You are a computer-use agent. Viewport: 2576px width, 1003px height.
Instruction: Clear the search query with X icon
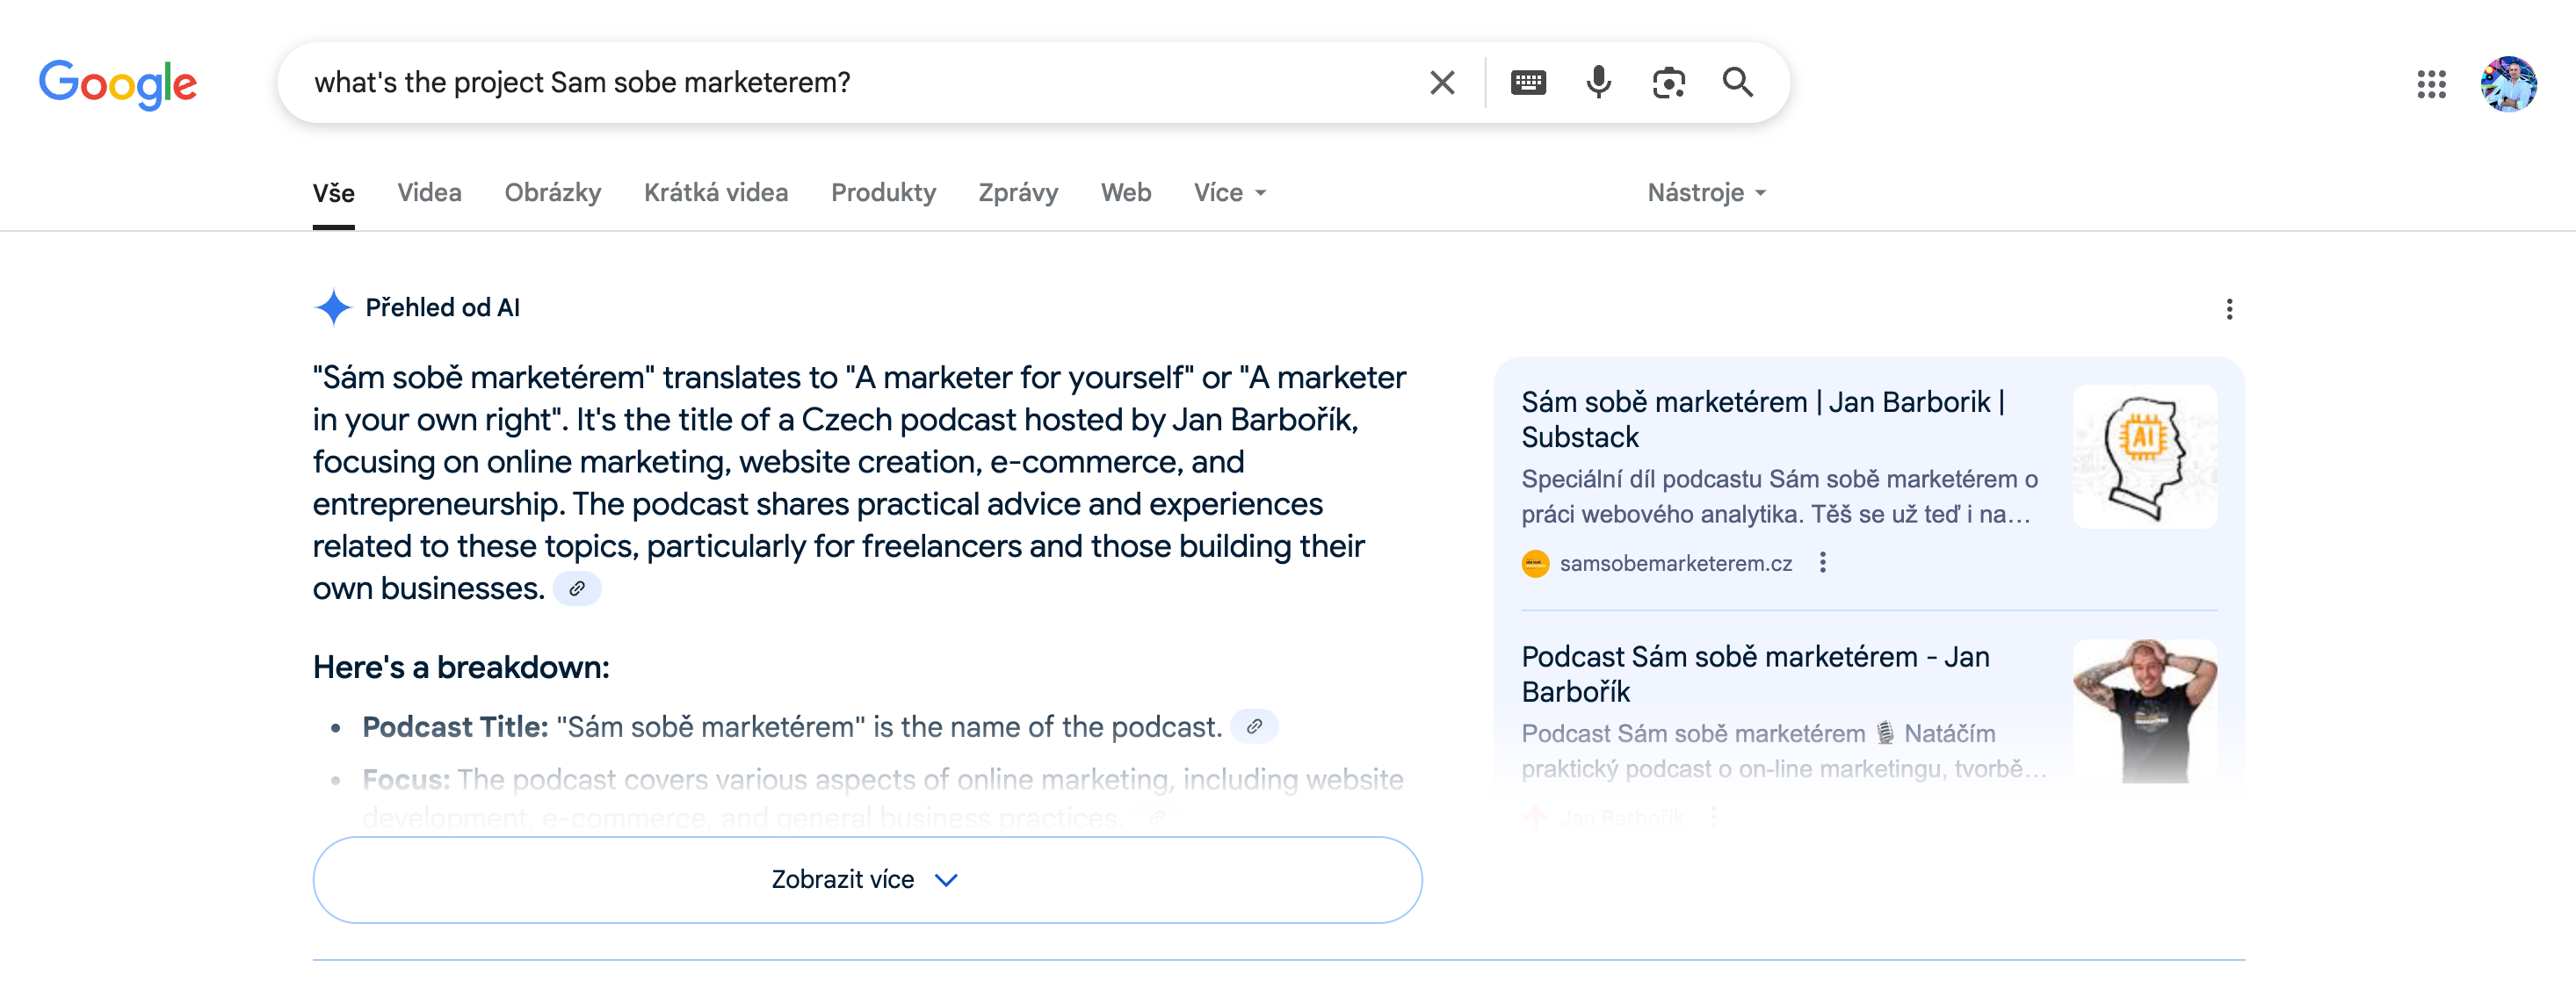1441,82
